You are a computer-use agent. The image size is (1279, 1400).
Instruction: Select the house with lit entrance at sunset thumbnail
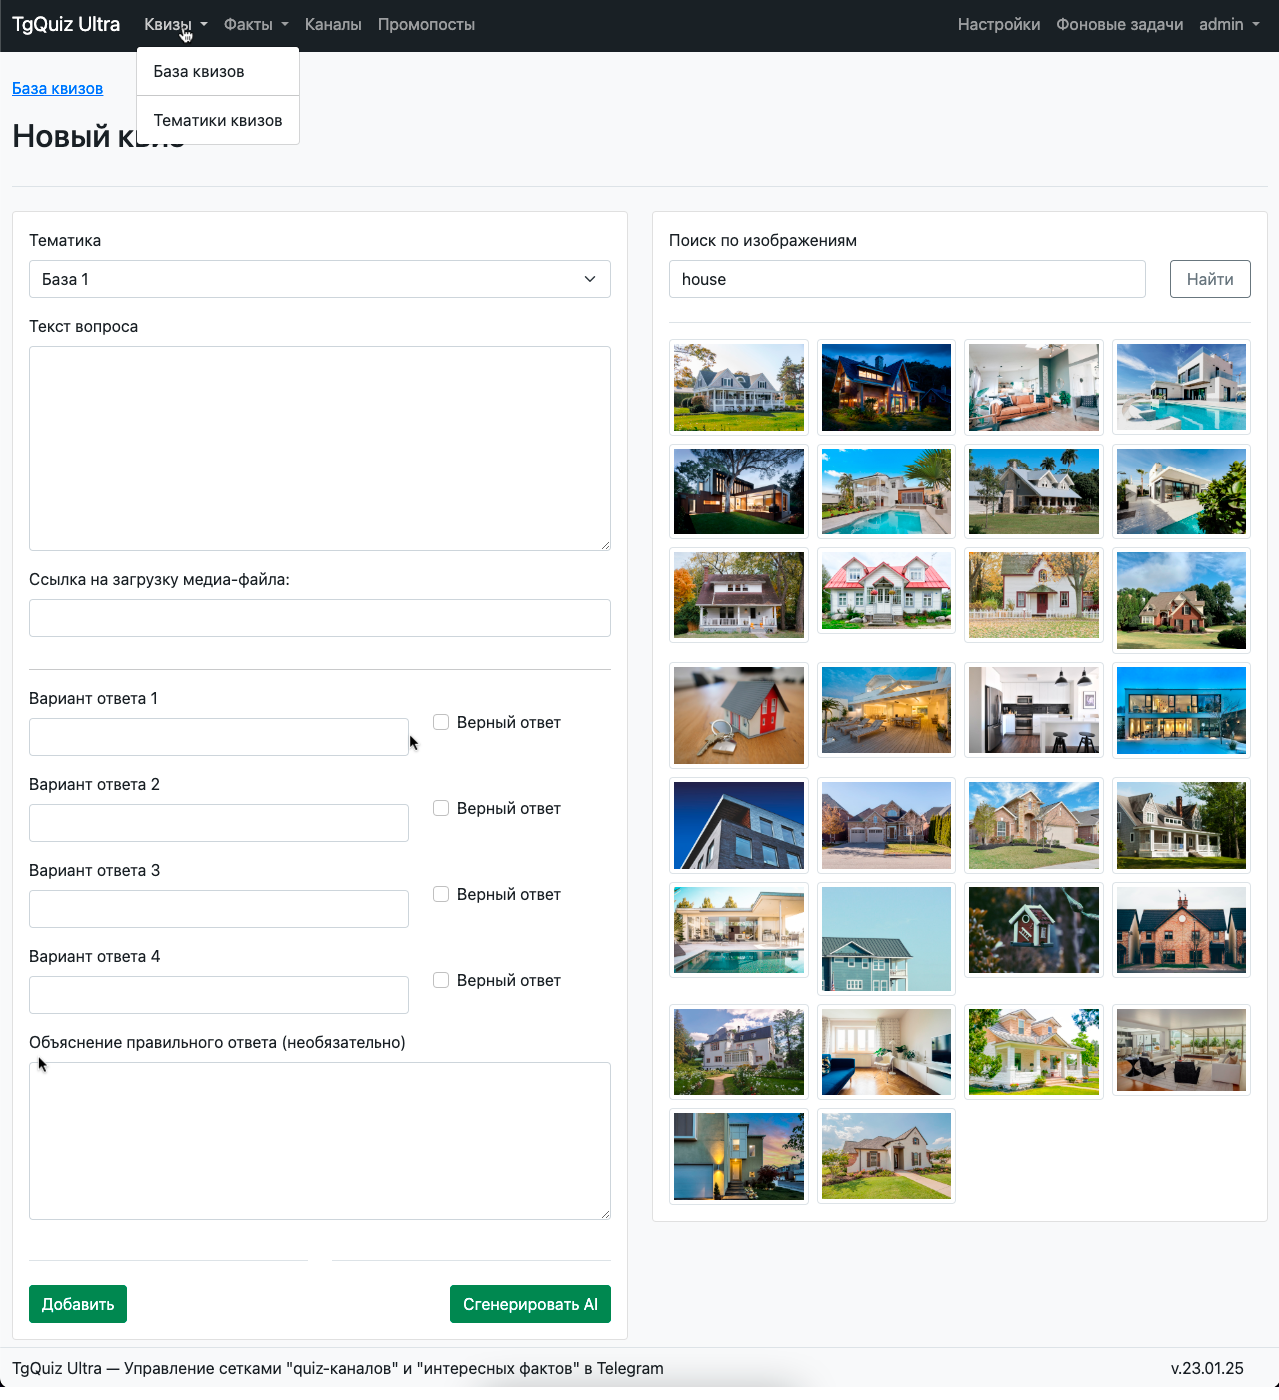(x=739, y=1156)
